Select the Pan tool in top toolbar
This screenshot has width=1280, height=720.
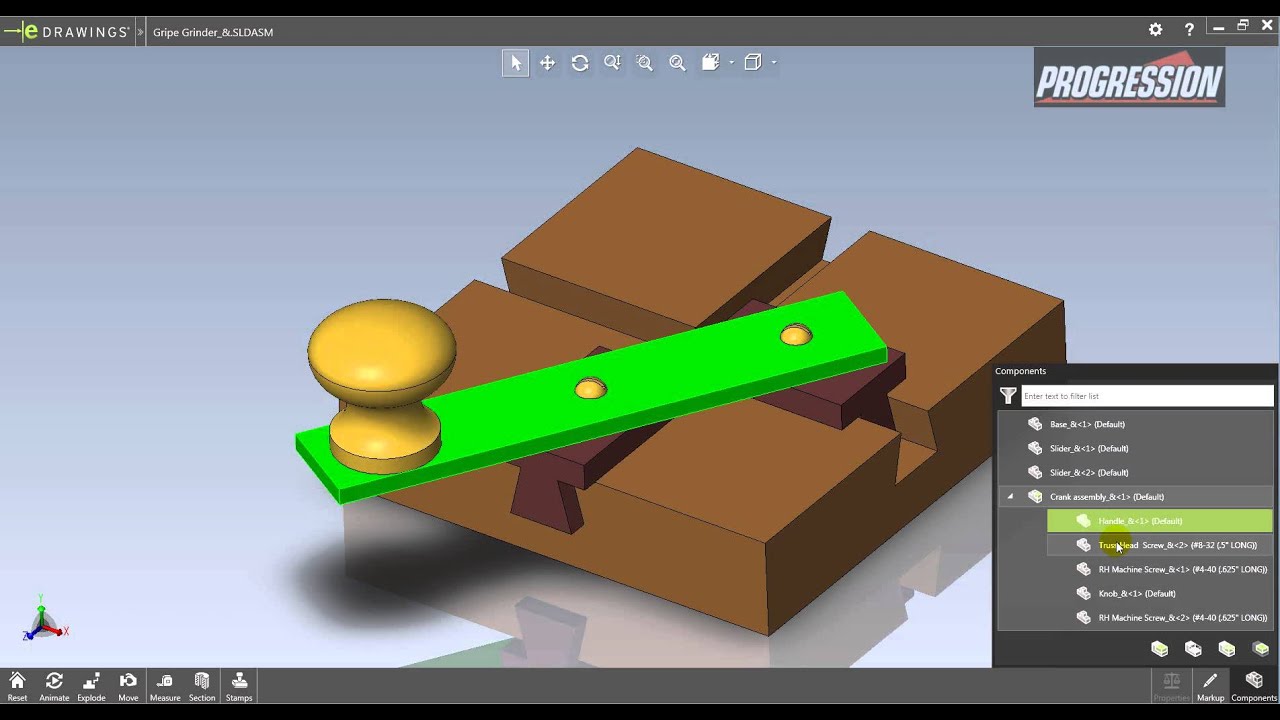[547, 63]
